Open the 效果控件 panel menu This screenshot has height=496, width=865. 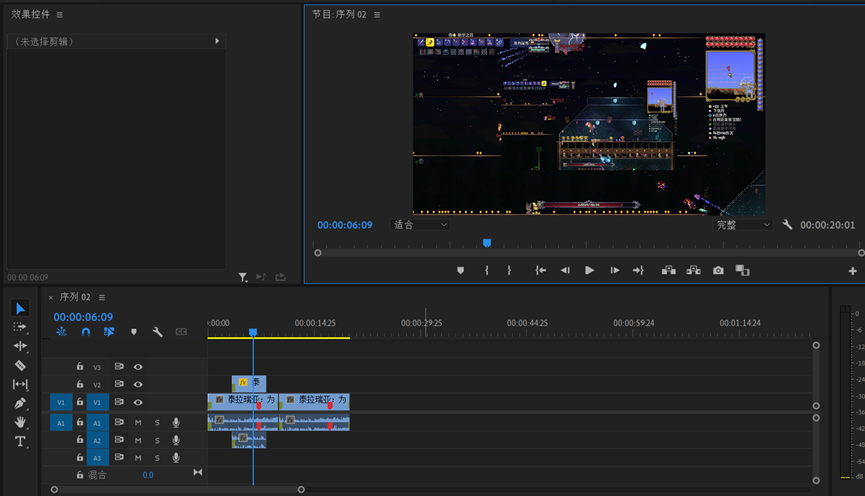coord(59,15)
